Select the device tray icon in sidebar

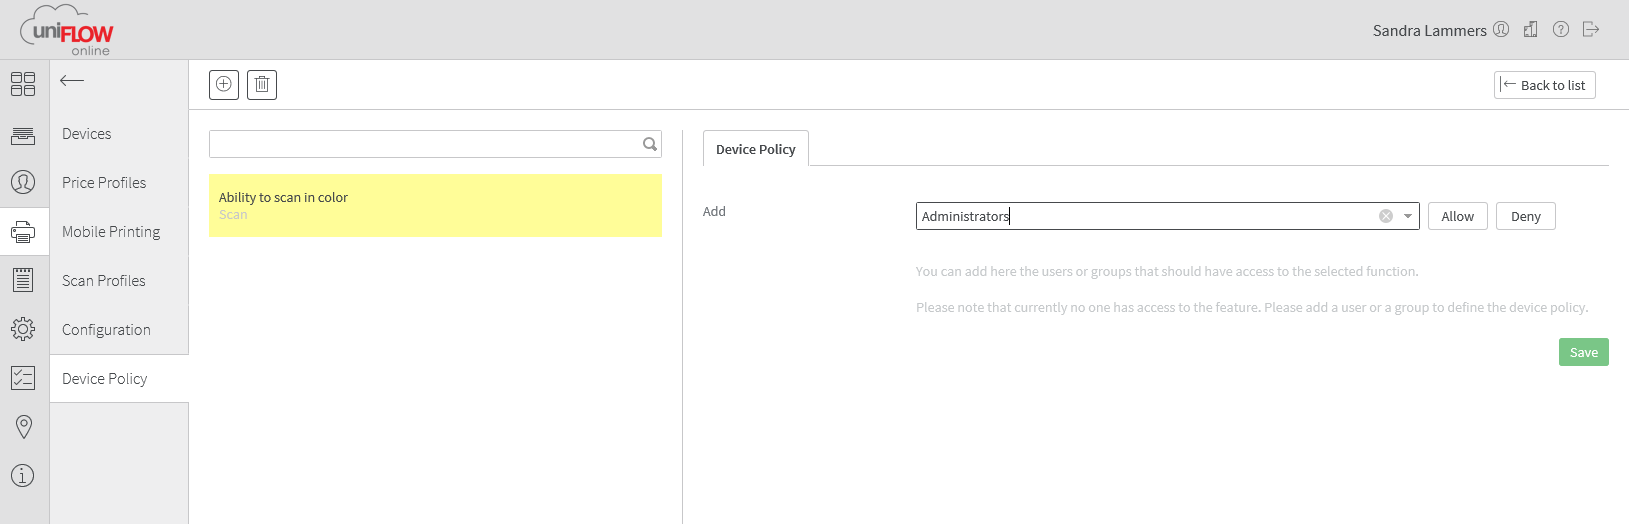point(23,134)
